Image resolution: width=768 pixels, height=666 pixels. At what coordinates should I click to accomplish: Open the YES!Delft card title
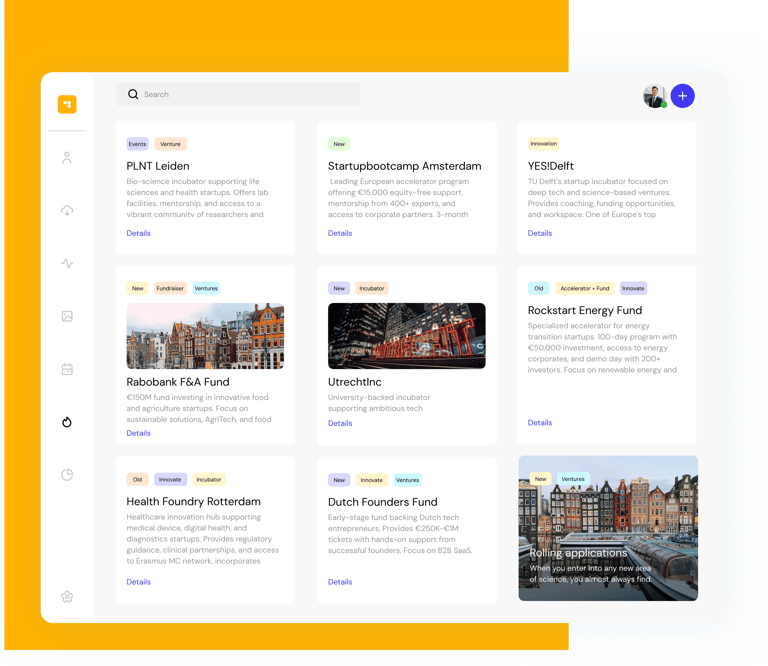pyautogui.click(x=551, y=166)
